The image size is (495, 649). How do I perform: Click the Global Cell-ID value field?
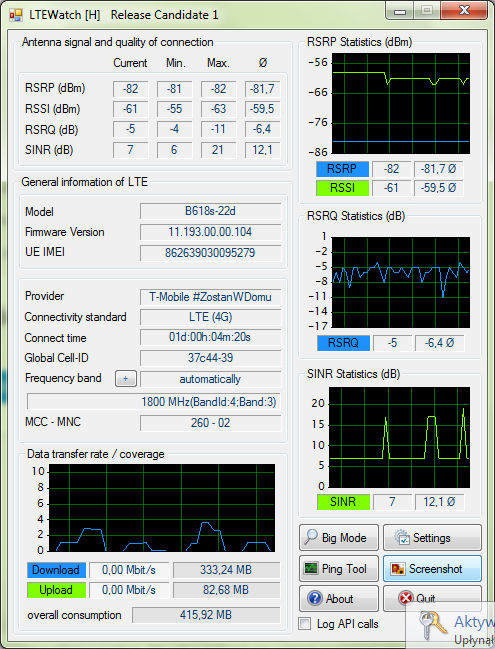[x=210, y=358]
